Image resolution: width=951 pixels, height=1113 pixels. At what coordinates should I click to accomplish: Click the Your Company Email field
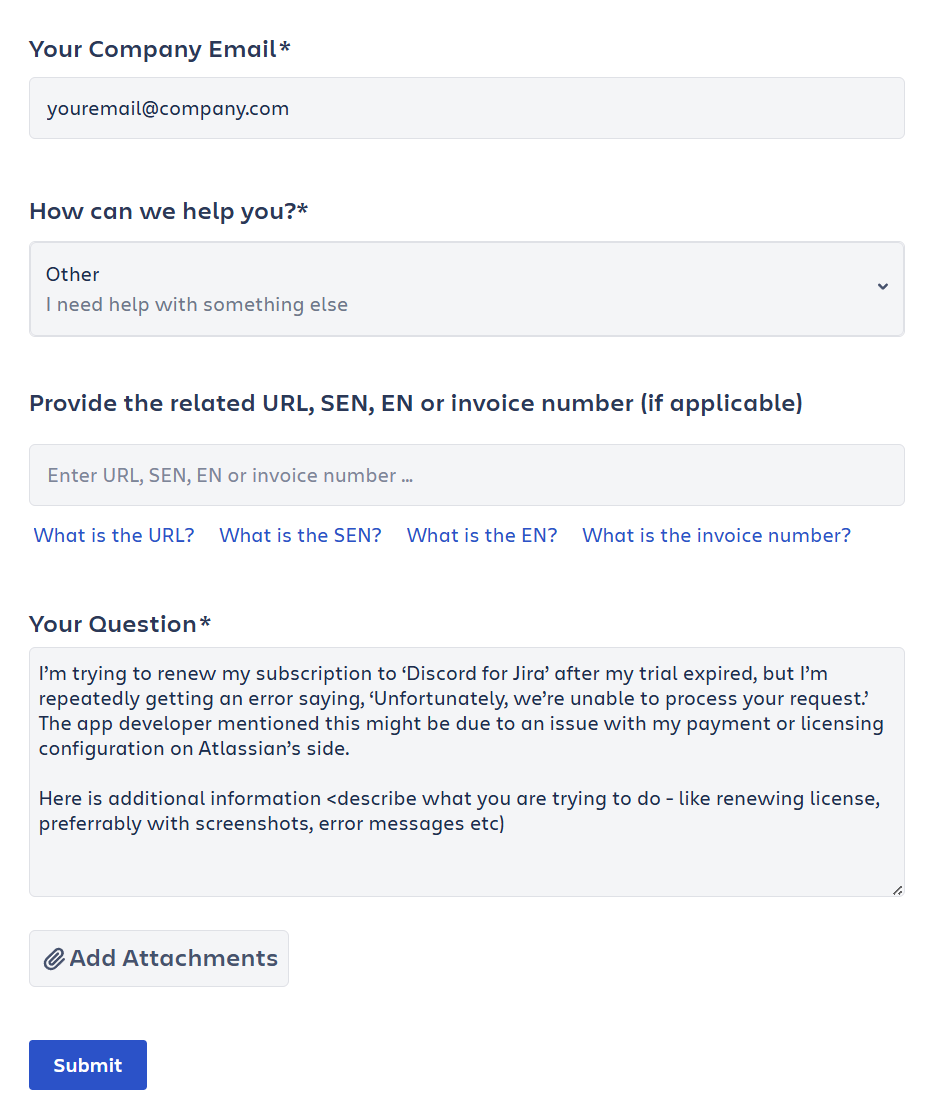[x=466, y=107]
